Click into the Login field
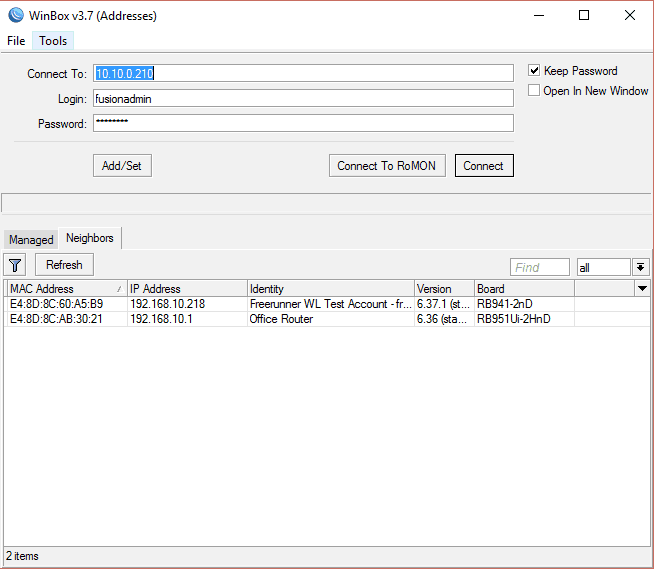654x569 pixels. [303, 98]
